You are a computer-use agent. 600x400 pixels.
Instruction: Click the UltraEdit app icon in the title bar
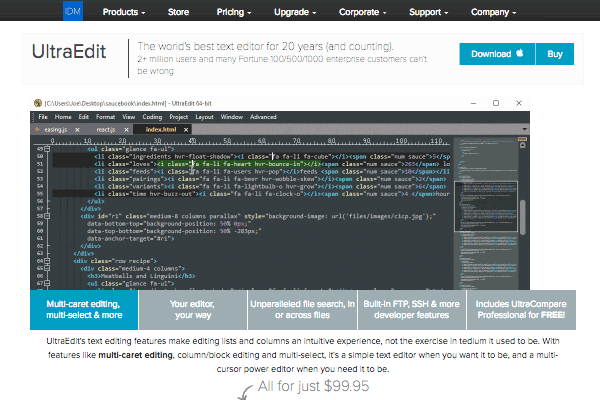pos(38,103)
